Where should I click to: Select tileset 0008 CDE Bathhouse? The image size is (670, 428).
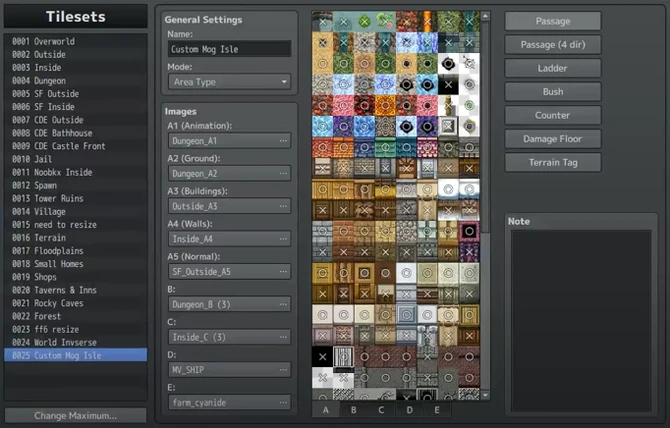point(76,133)
